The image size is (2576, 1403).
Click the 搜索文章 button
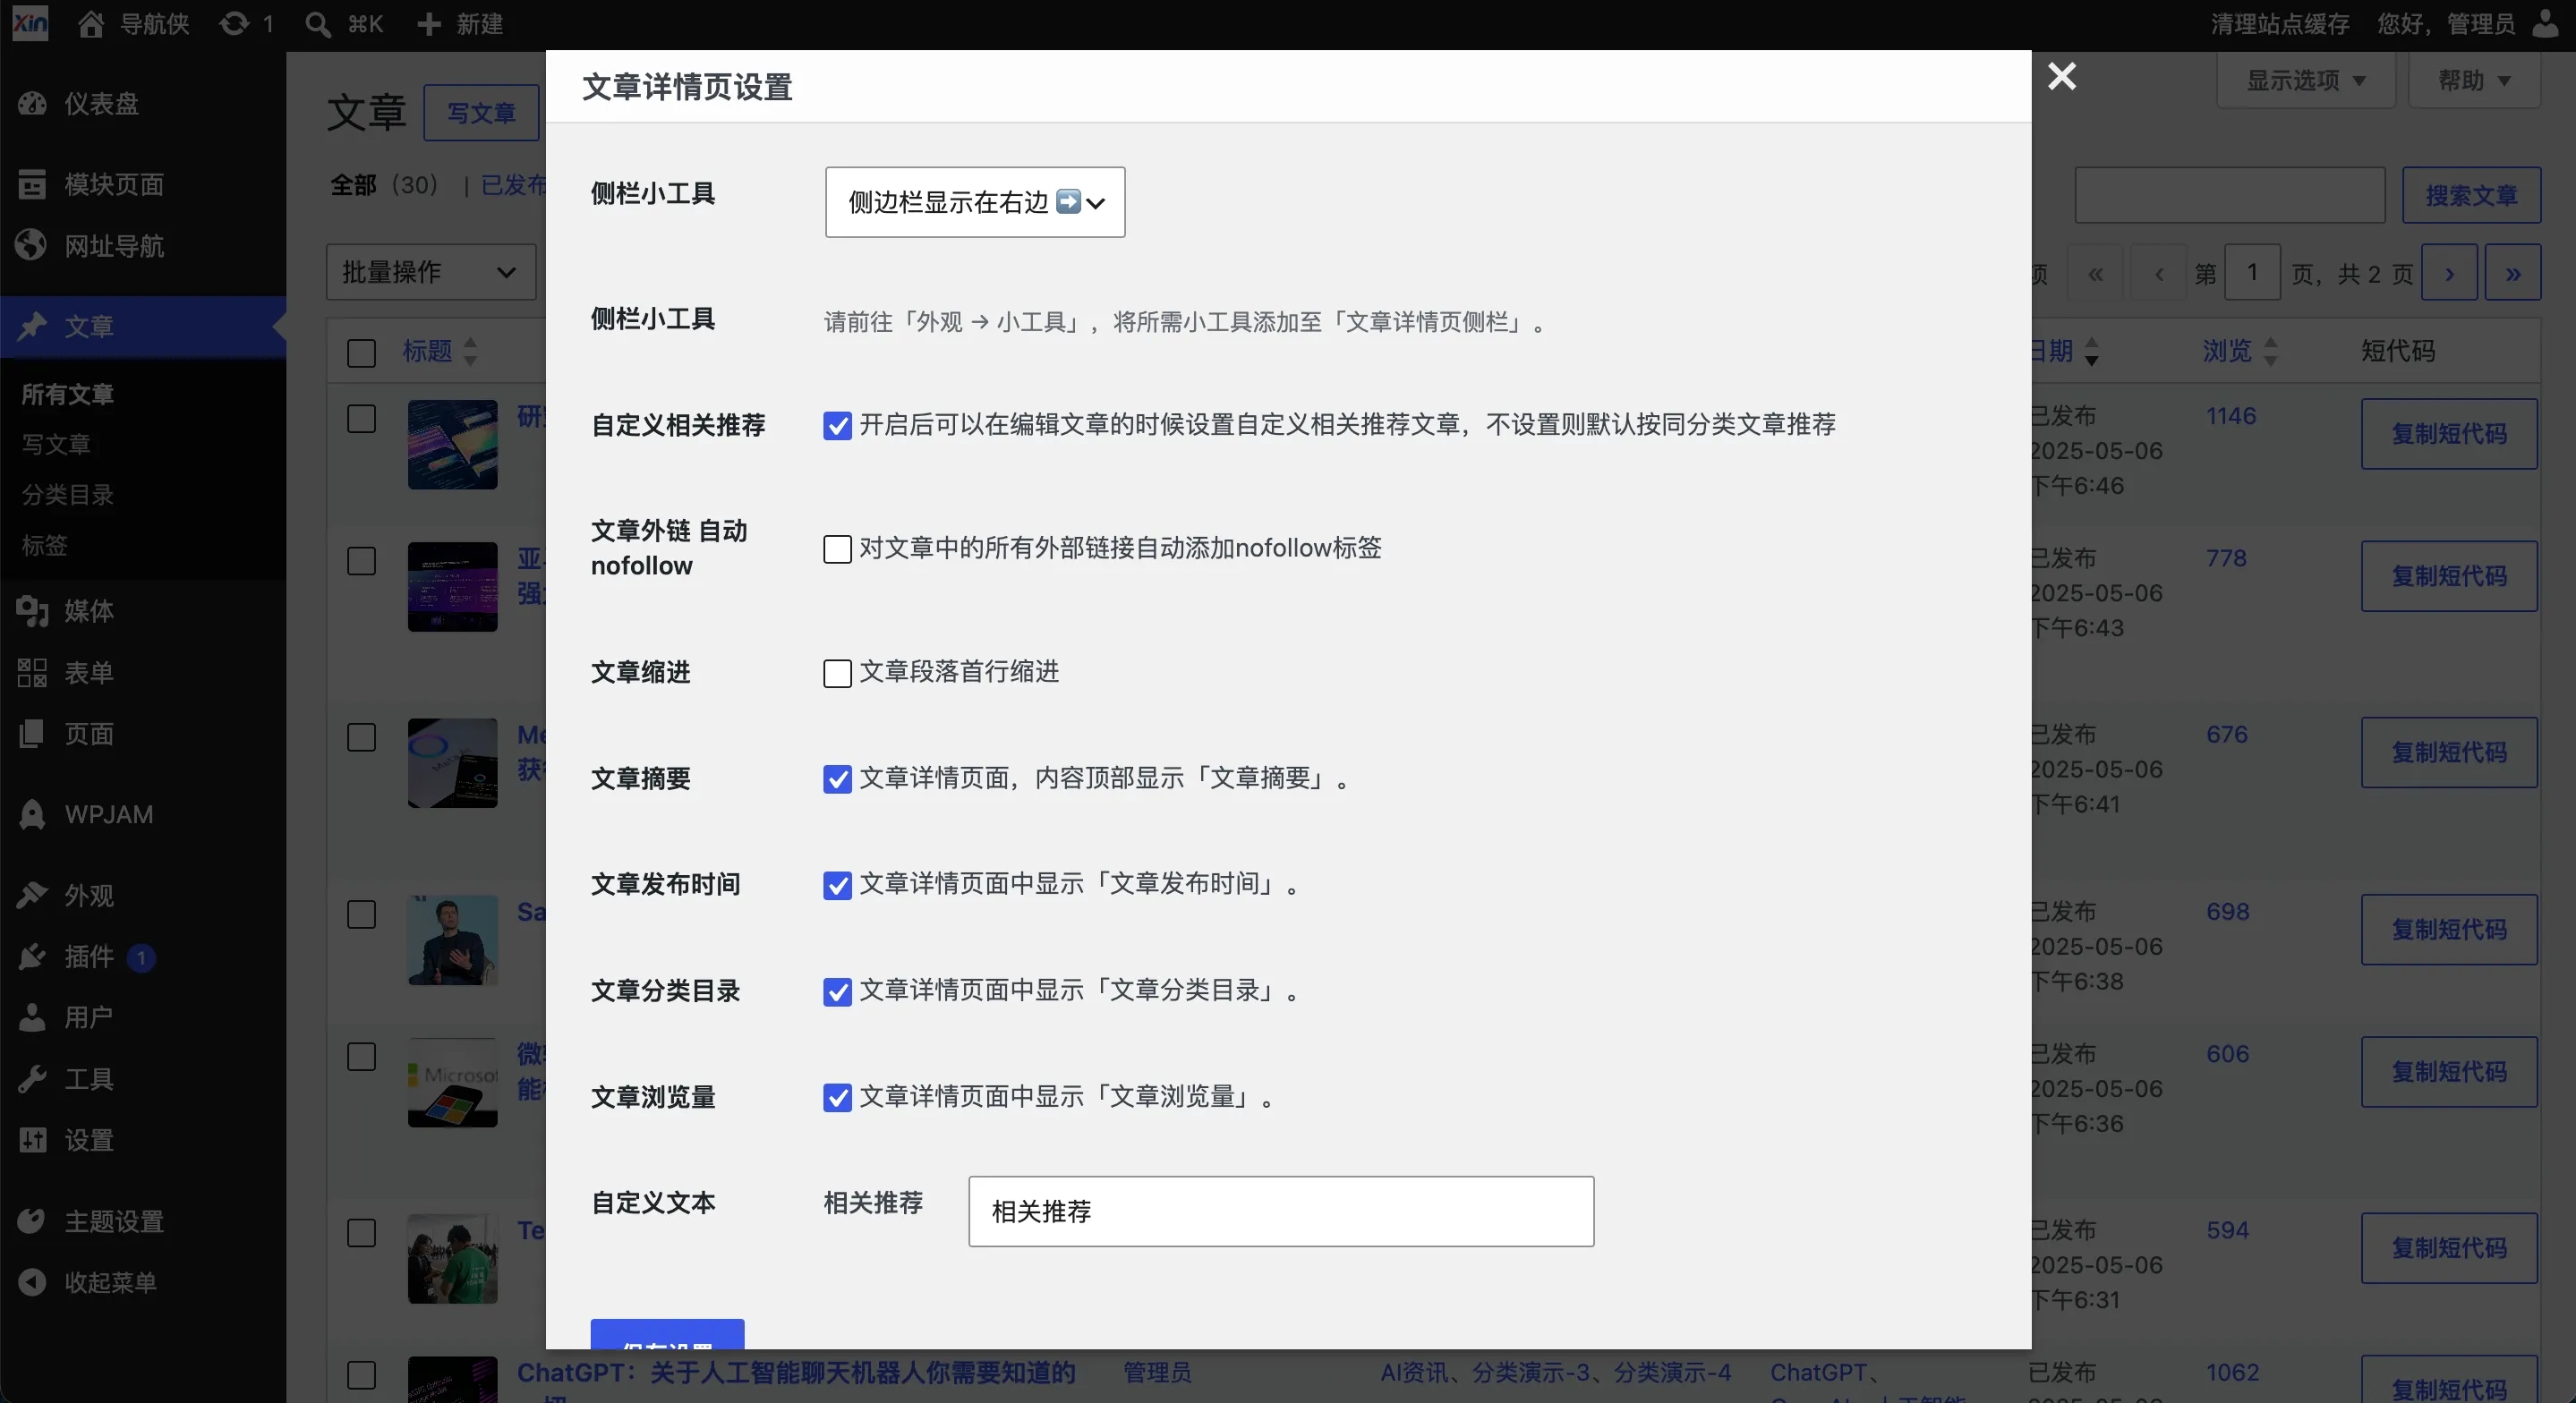2471,195
